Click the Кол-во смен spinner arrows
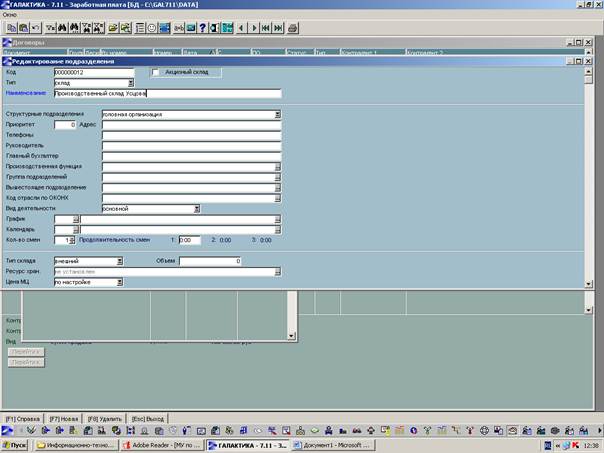 click(x=72, y=240)
